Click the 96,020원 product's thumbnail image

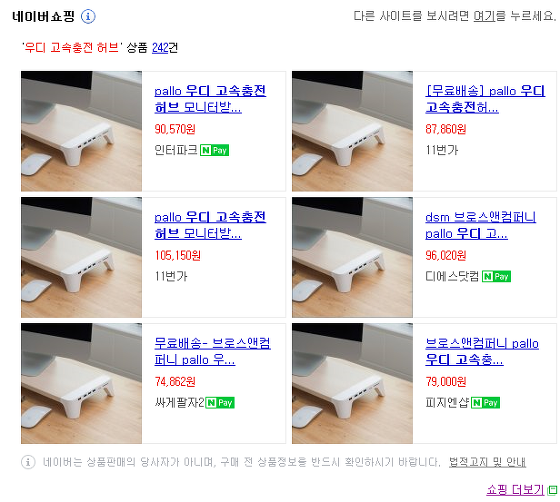352,257
